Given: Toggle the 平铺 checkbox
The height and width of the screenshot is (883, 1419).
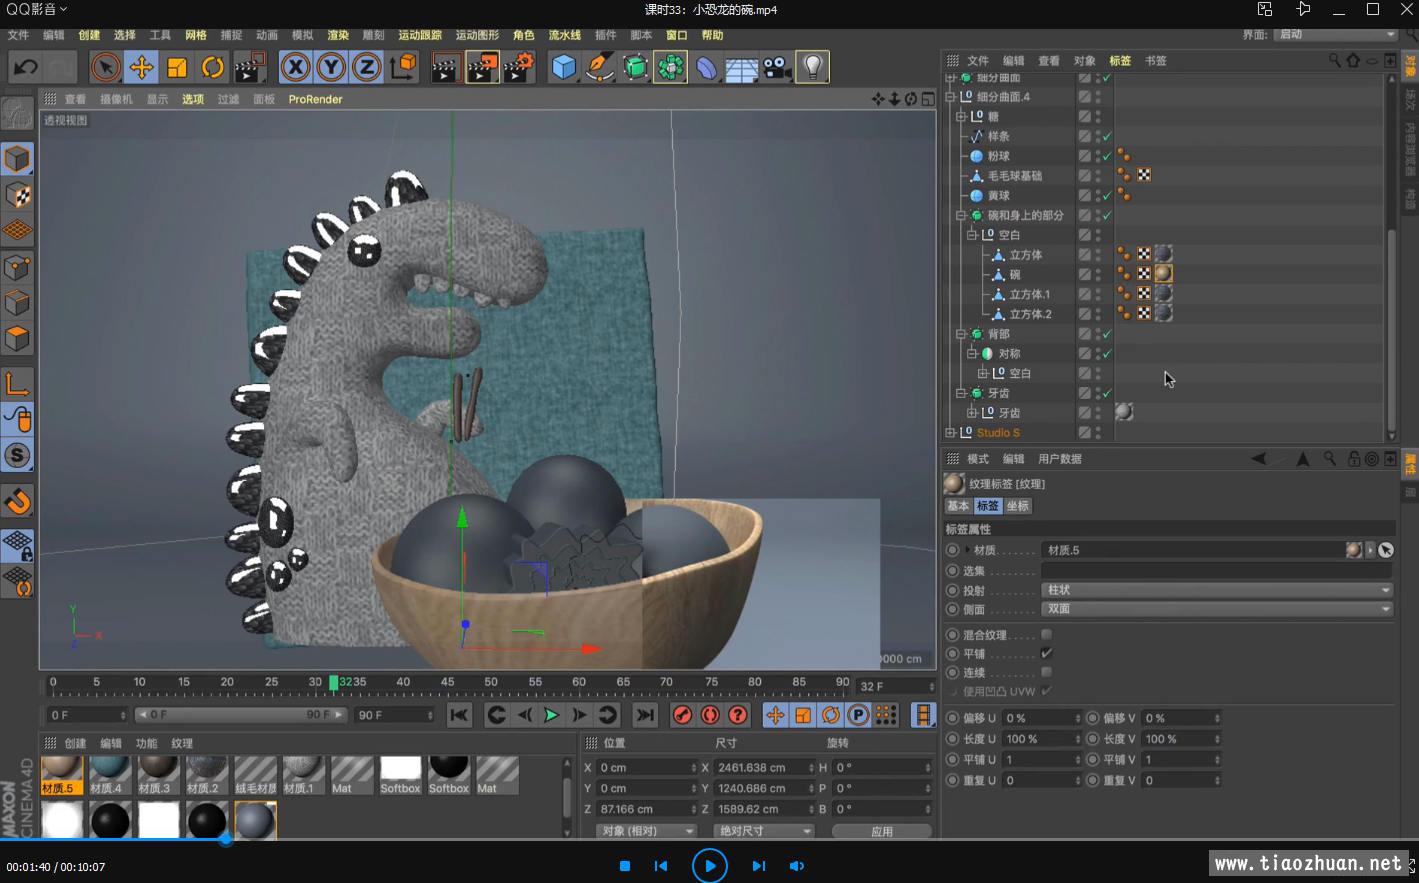Looking at the screenshot, I should coord(1046,653).
